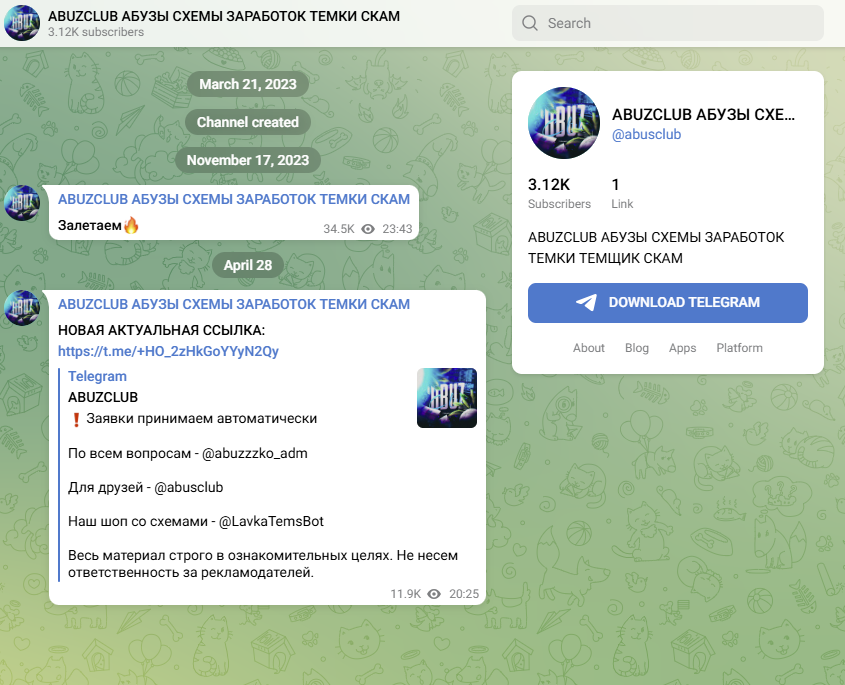
Task: Open the Apps footer link
Action: click(x=682, y=348)
